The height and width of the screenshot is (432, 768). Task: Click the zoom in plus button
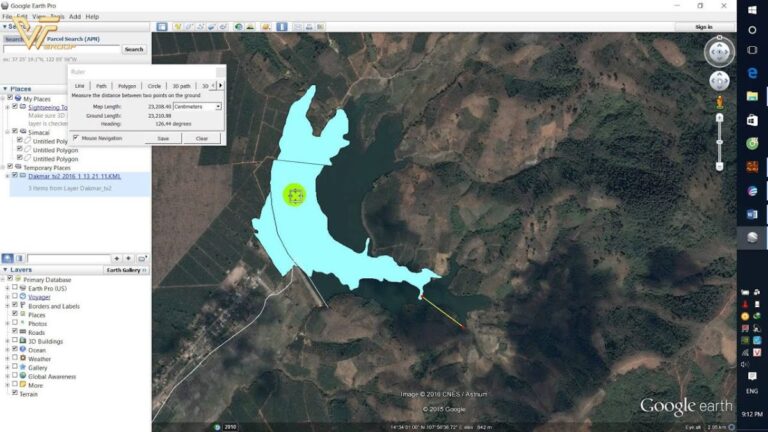point(719,118)
